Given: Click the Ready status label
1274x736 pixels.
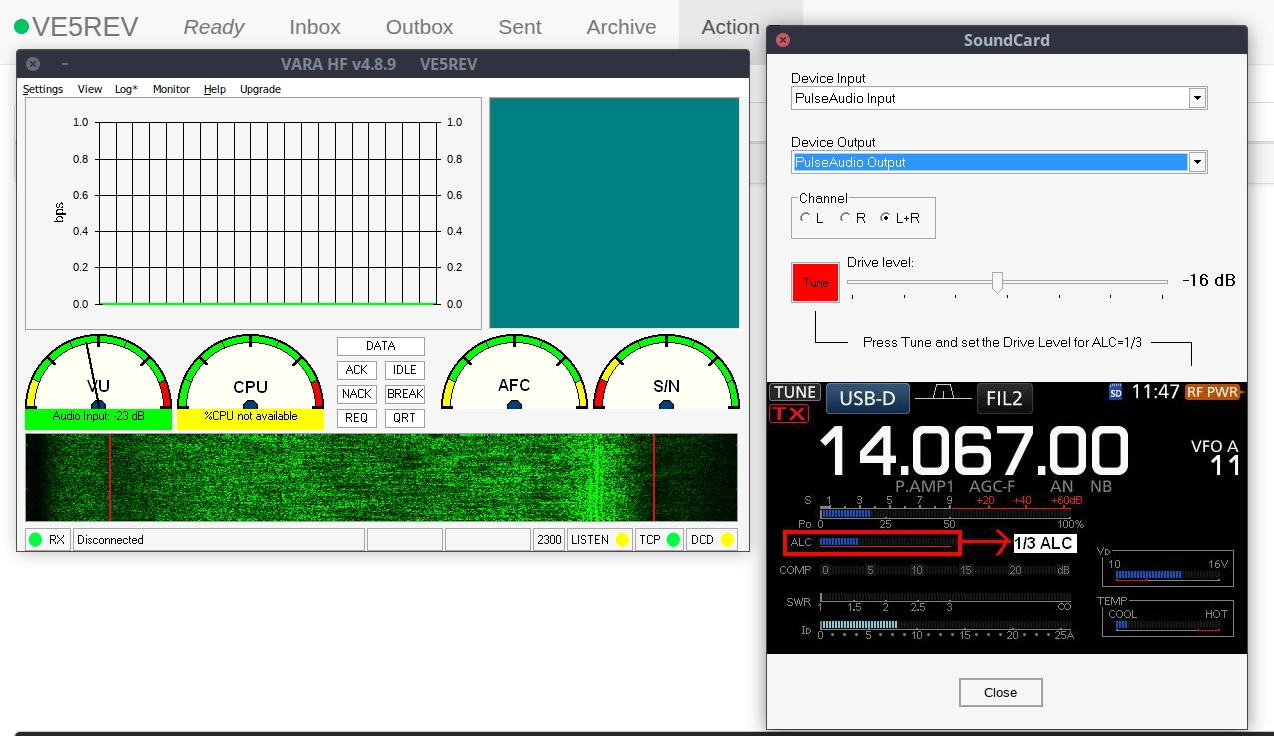Looking at the screenshot, I should [x=214, y=27].
